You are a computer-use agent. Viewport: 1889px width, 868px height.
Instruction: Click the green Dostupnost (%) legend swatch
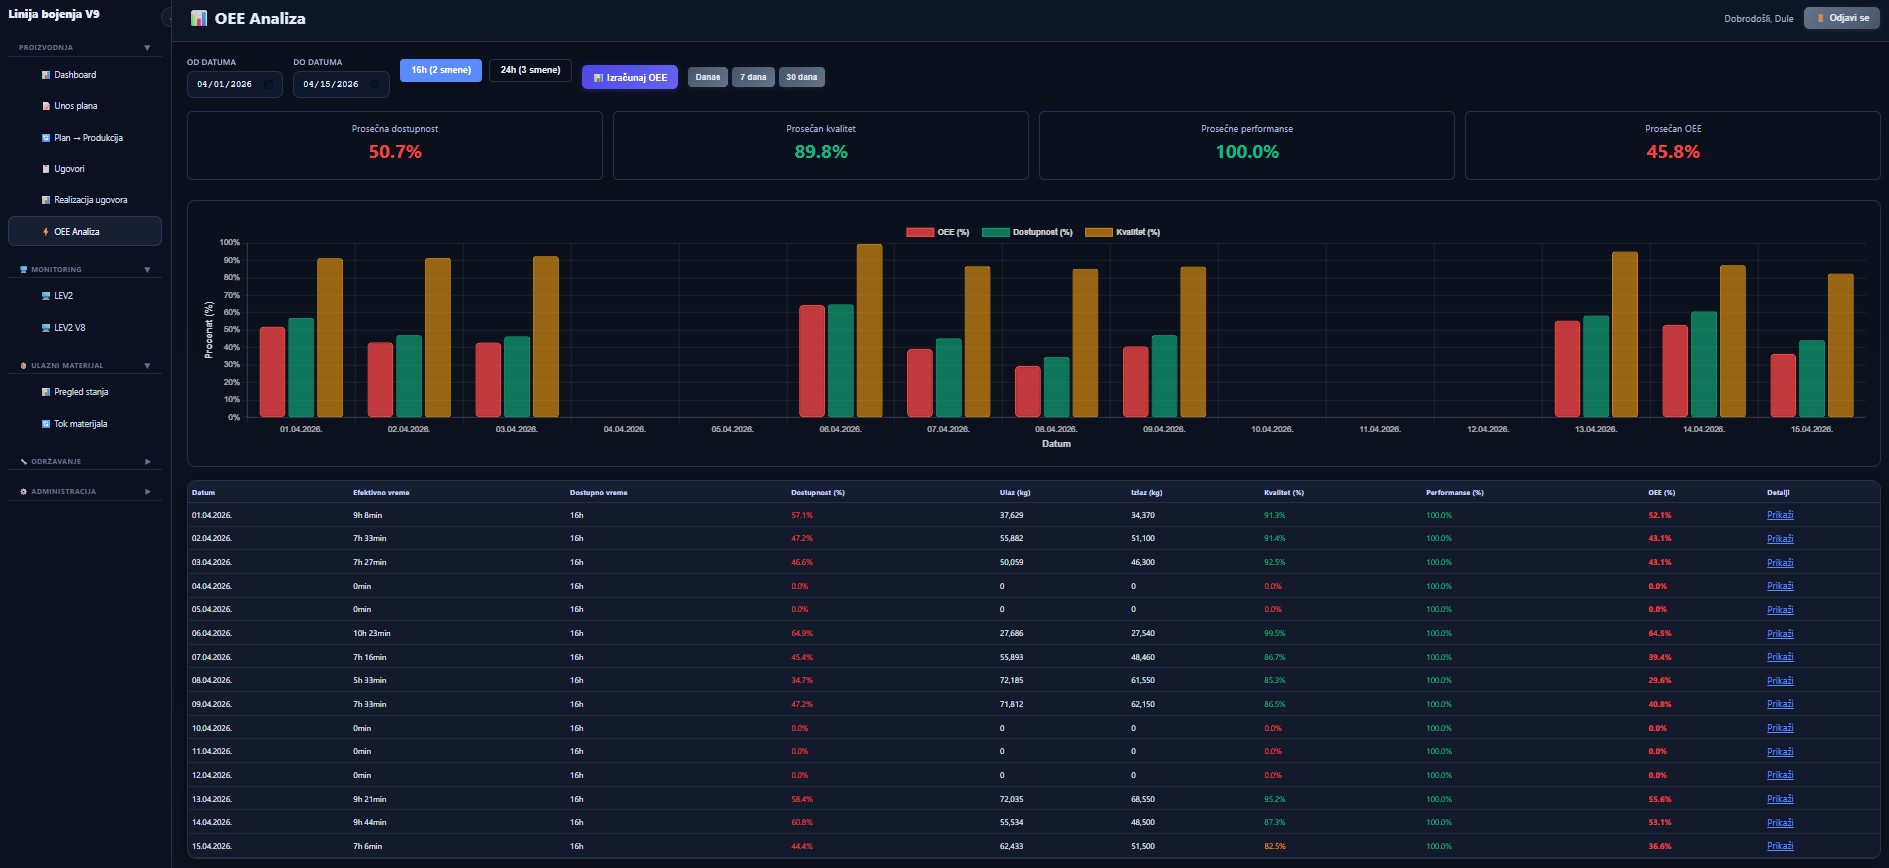(996, 232)
